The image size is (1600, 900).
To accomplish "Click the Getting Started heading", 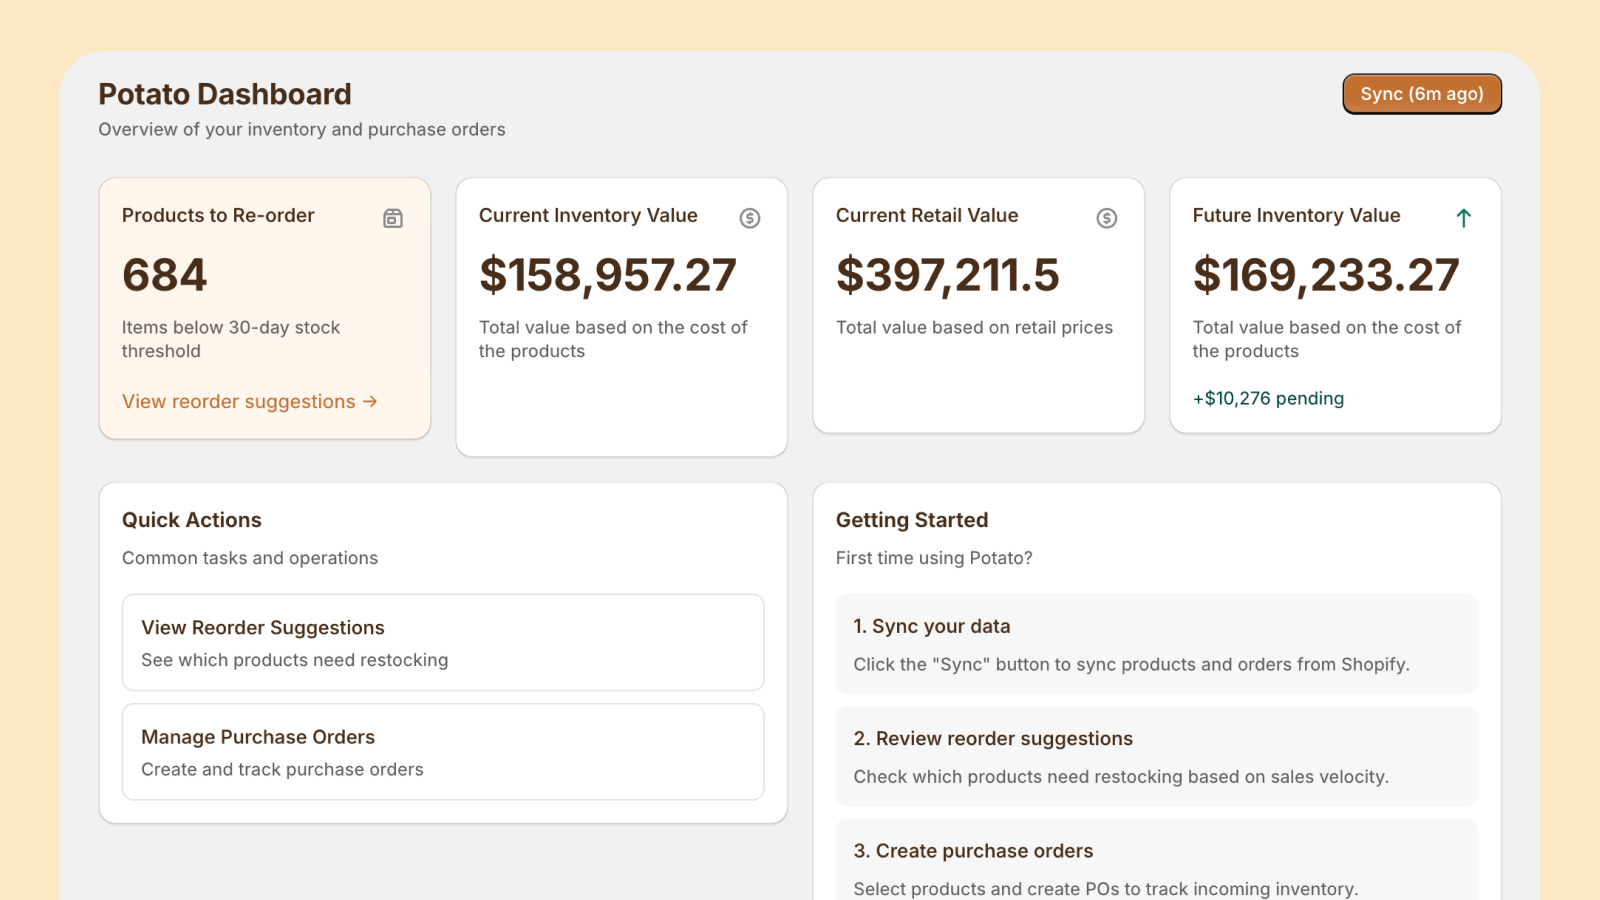I will [x=912, y=520].
